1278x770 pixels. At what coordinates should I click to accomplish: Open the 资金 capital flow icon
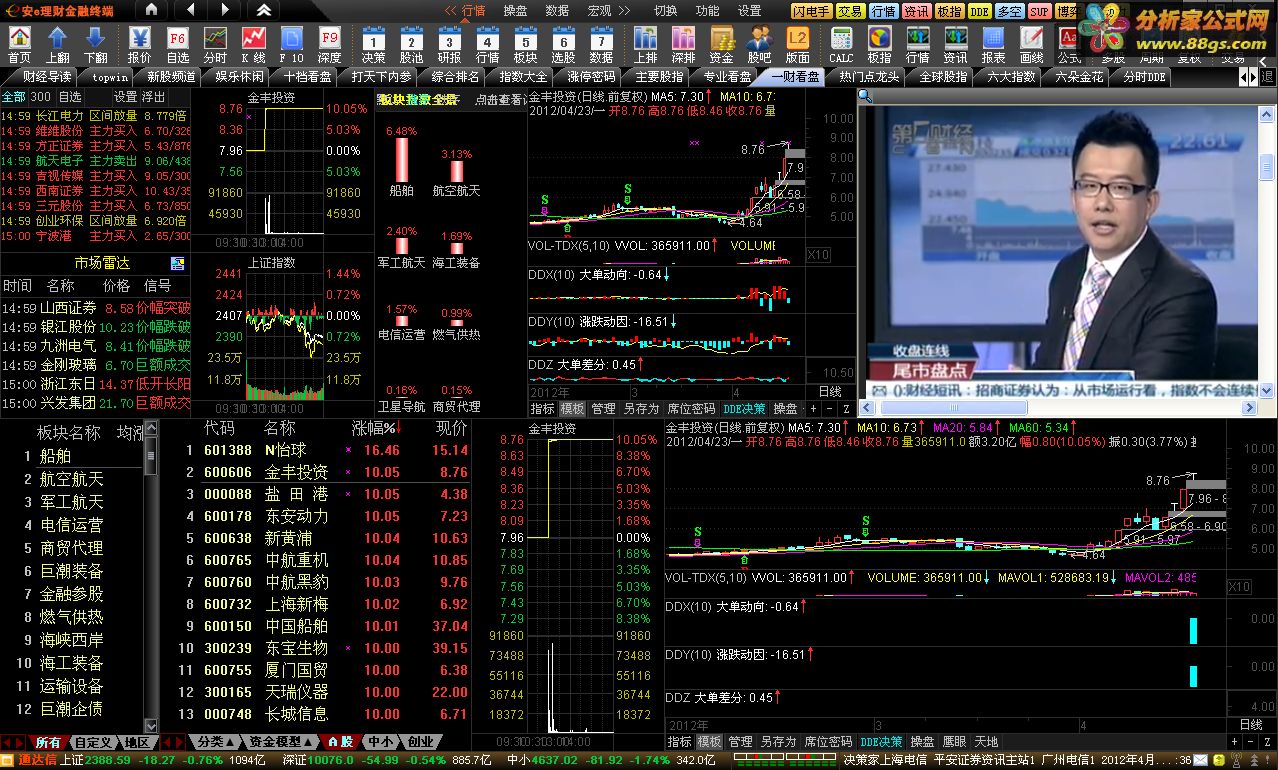point(721,45)
